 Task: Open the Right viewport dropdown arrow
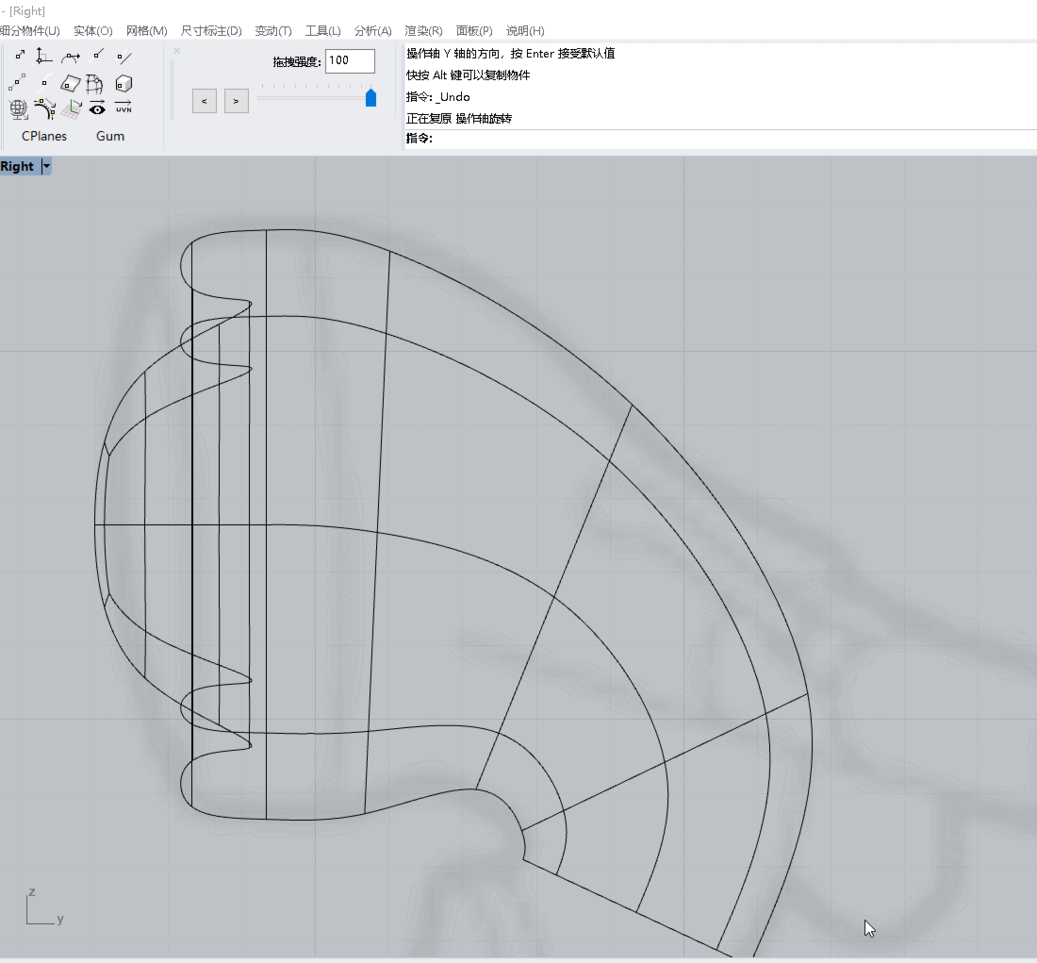[x=46, y=167]
